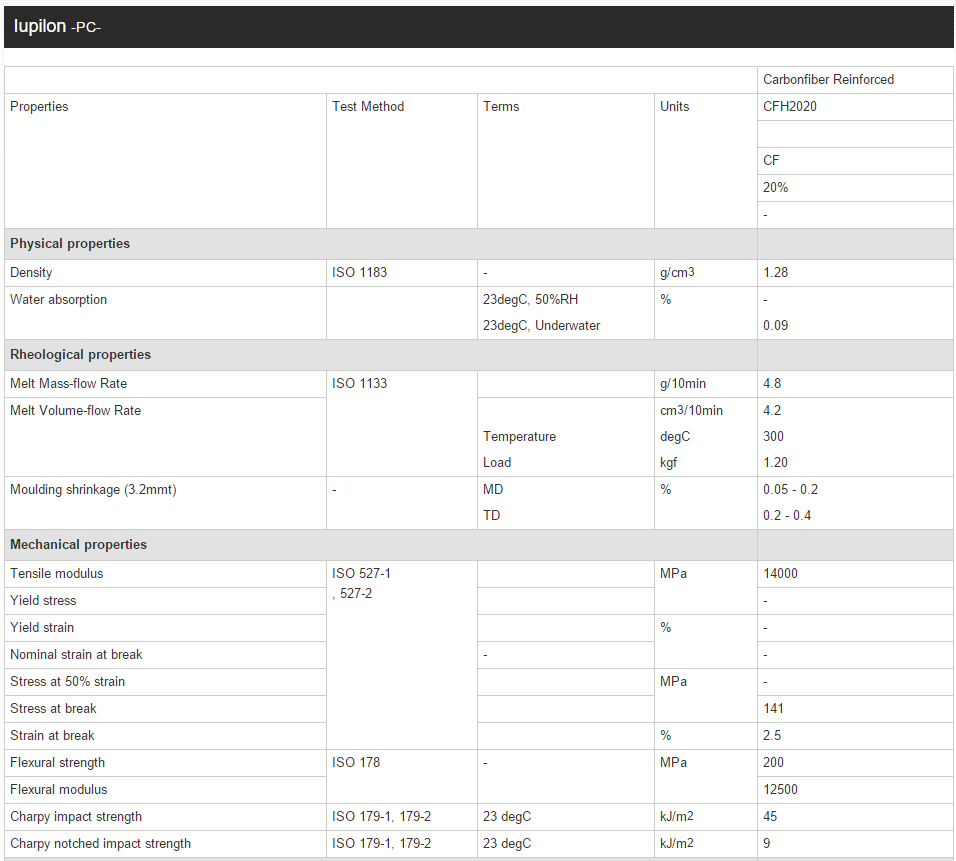Select the flexural modulus value '12500'
This screenshot has width=956, height=861.
[780, 790]
